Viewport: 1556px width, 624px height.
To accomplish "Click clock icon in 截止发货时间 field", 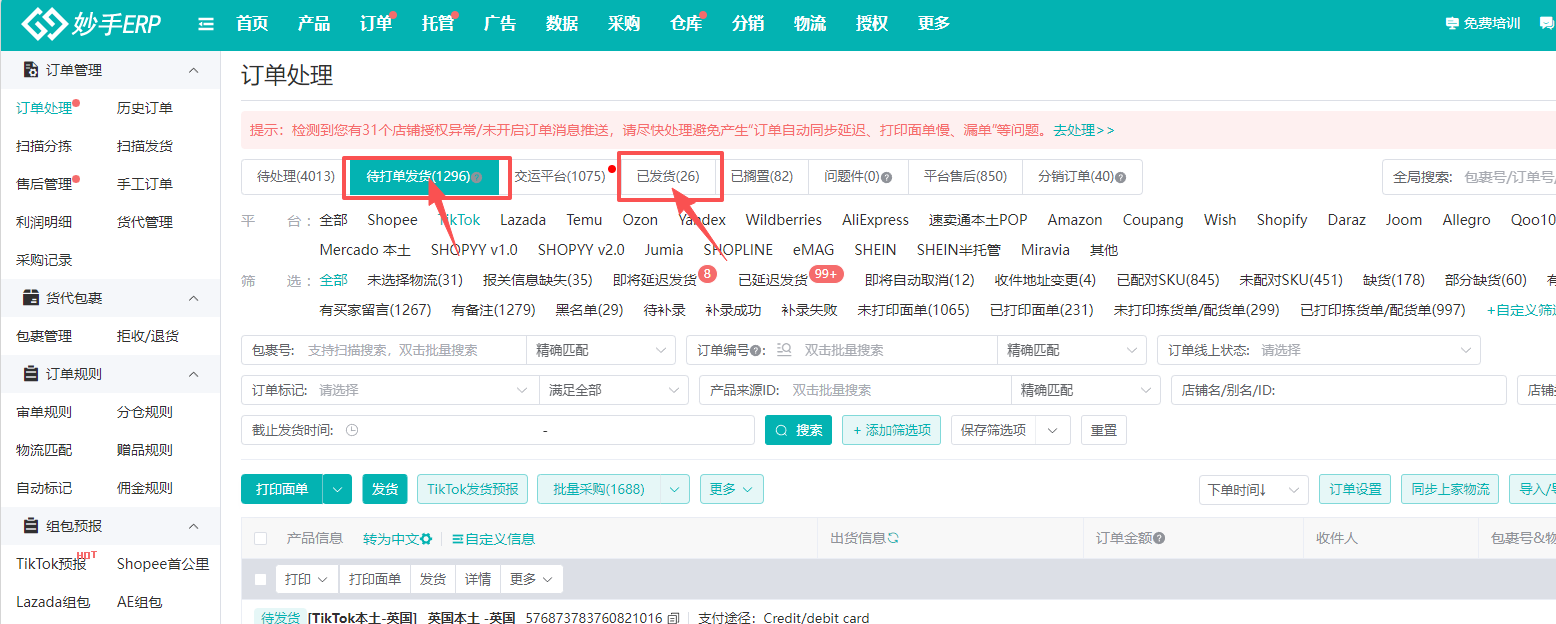I will click(x=352, y=430).
